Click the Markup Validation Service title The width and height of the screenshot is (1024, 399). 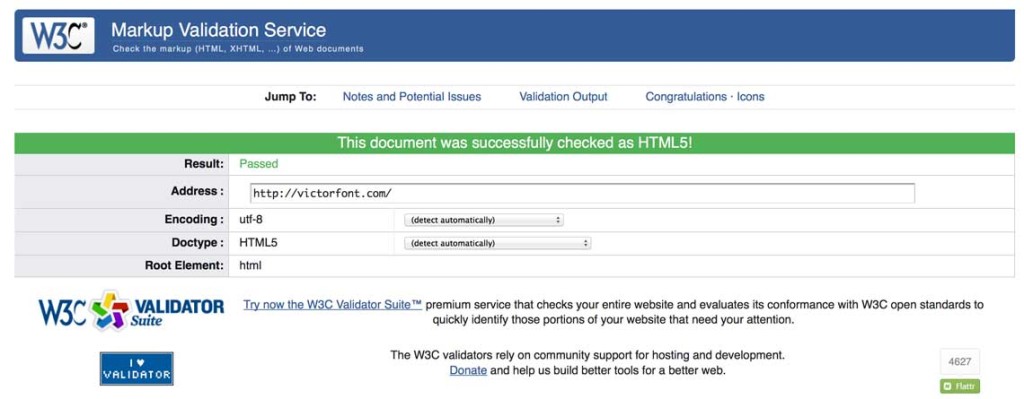tap(218, 29)
